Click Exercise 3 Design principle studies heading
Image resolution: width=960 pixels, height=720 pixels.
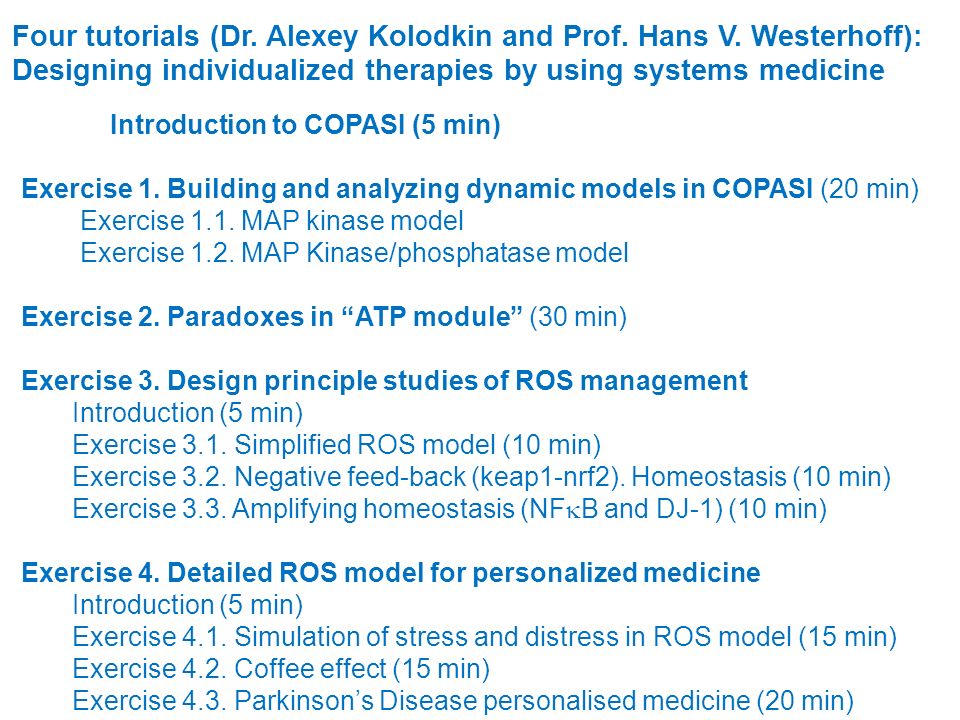click(x=384, y=380)
